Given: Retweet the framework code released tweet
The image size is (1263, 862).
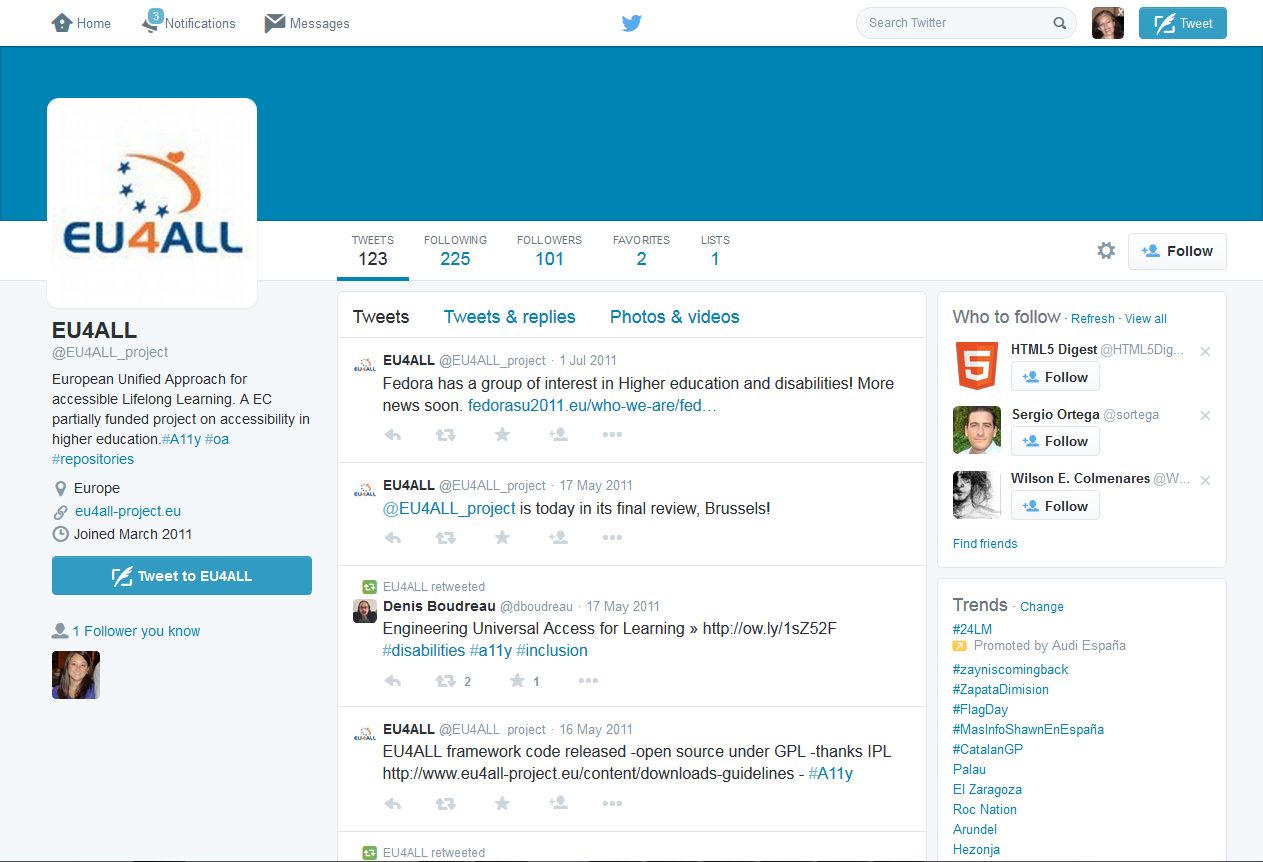Looking at the screenshot, I should click(446, 804).
